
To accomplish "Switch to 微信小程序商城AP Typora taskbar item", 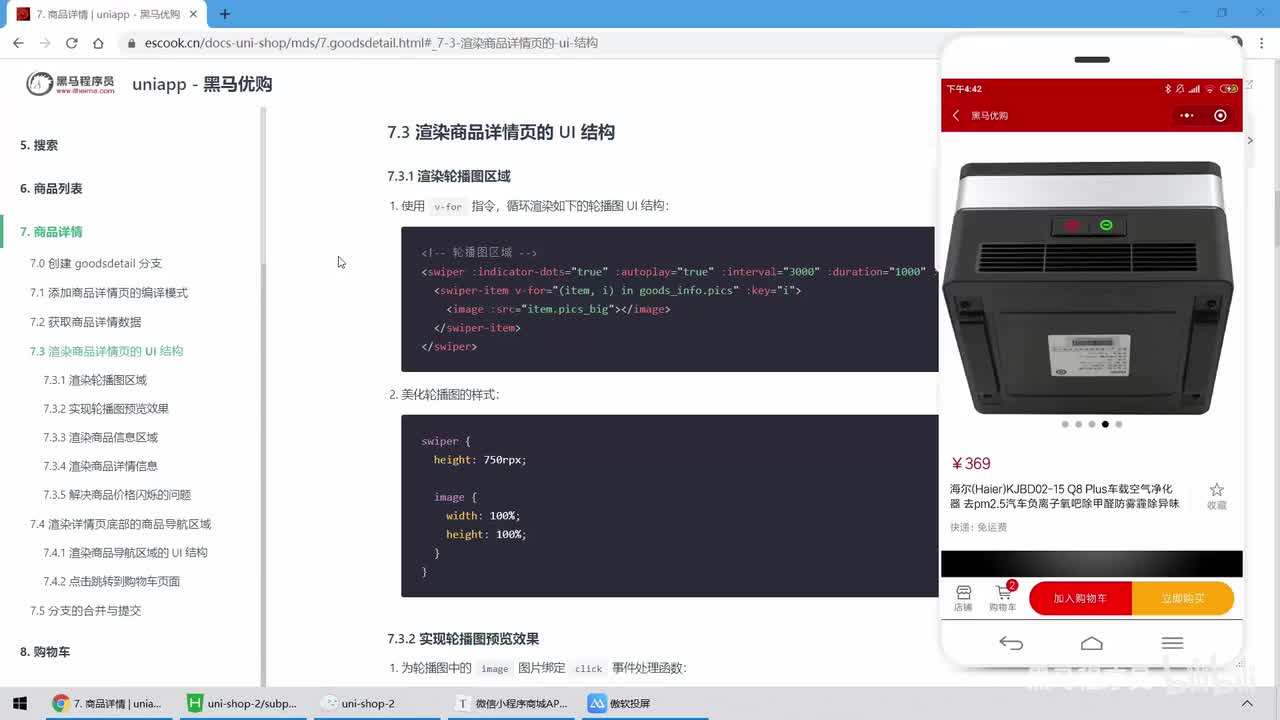I will (x=510, y=703).
